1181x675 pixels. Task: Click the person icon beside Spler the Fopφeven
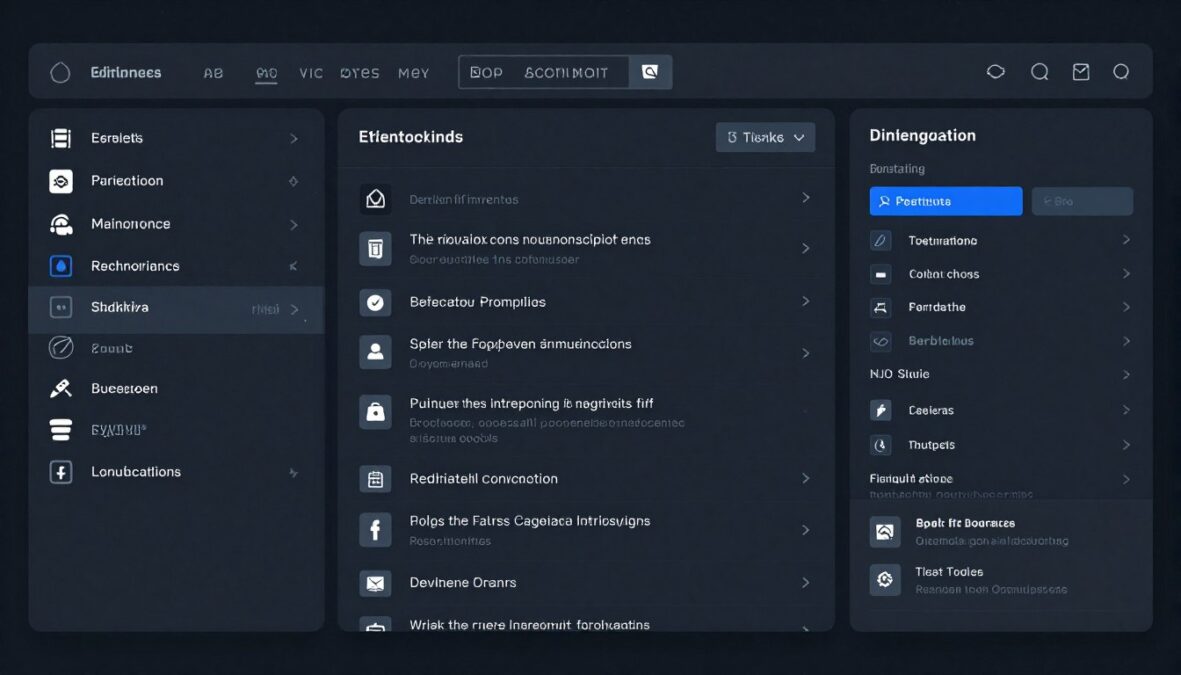[375, 352]
